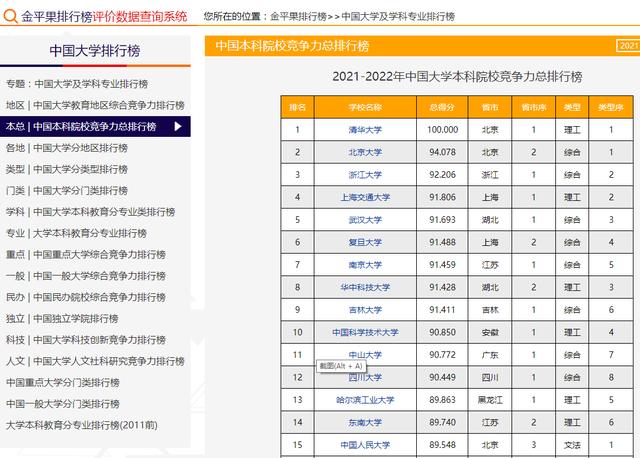
Task: Click the 中国大学排行榜 sidebar heading
Action: coord(95,51)
